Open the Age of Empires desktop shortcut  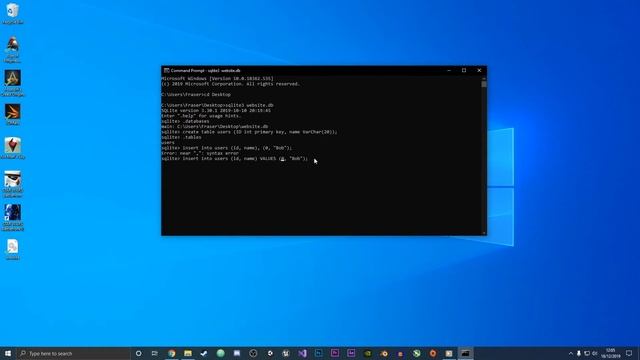[13, 49]
